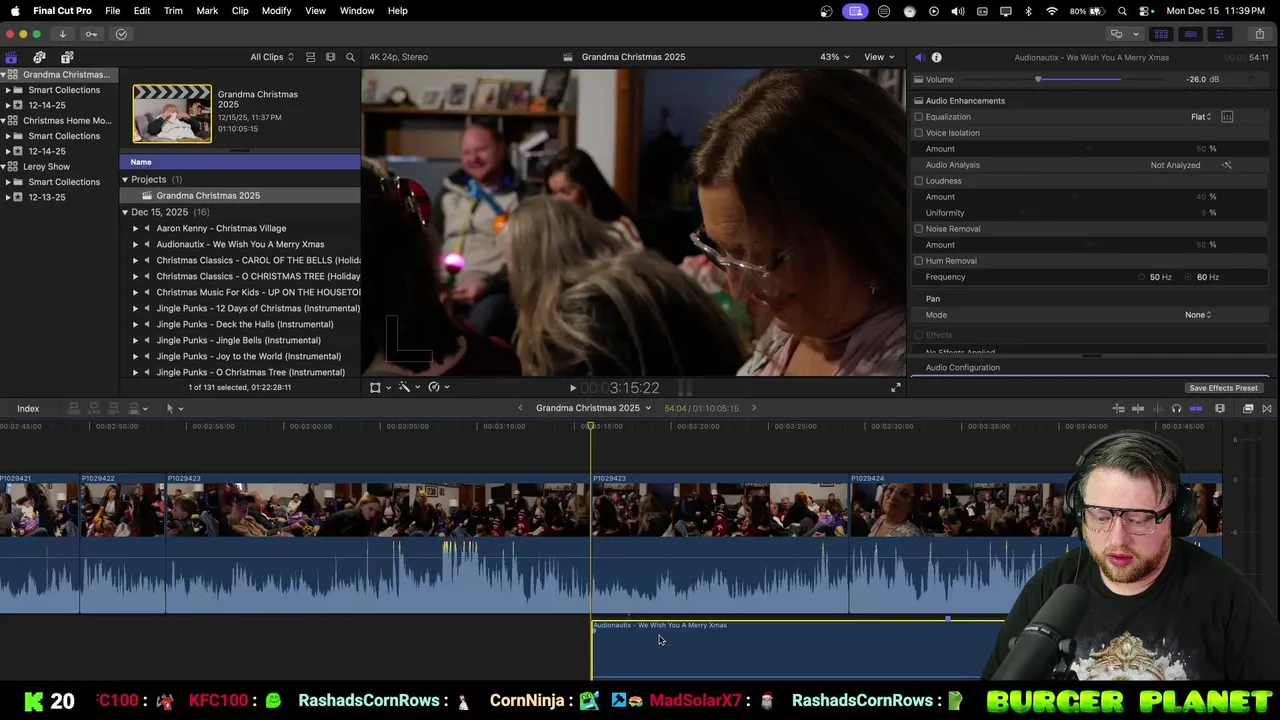The height and width of the screenshot is (720, 1280).
Task: Open the timeline Index button
Action: pos(28,408)
